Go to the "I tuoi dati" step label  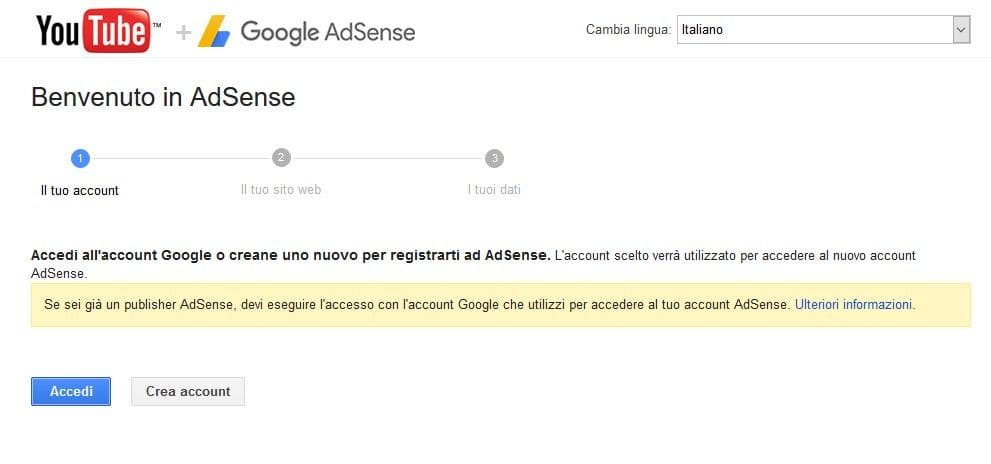pyautogui.click(x=494, y=189)
